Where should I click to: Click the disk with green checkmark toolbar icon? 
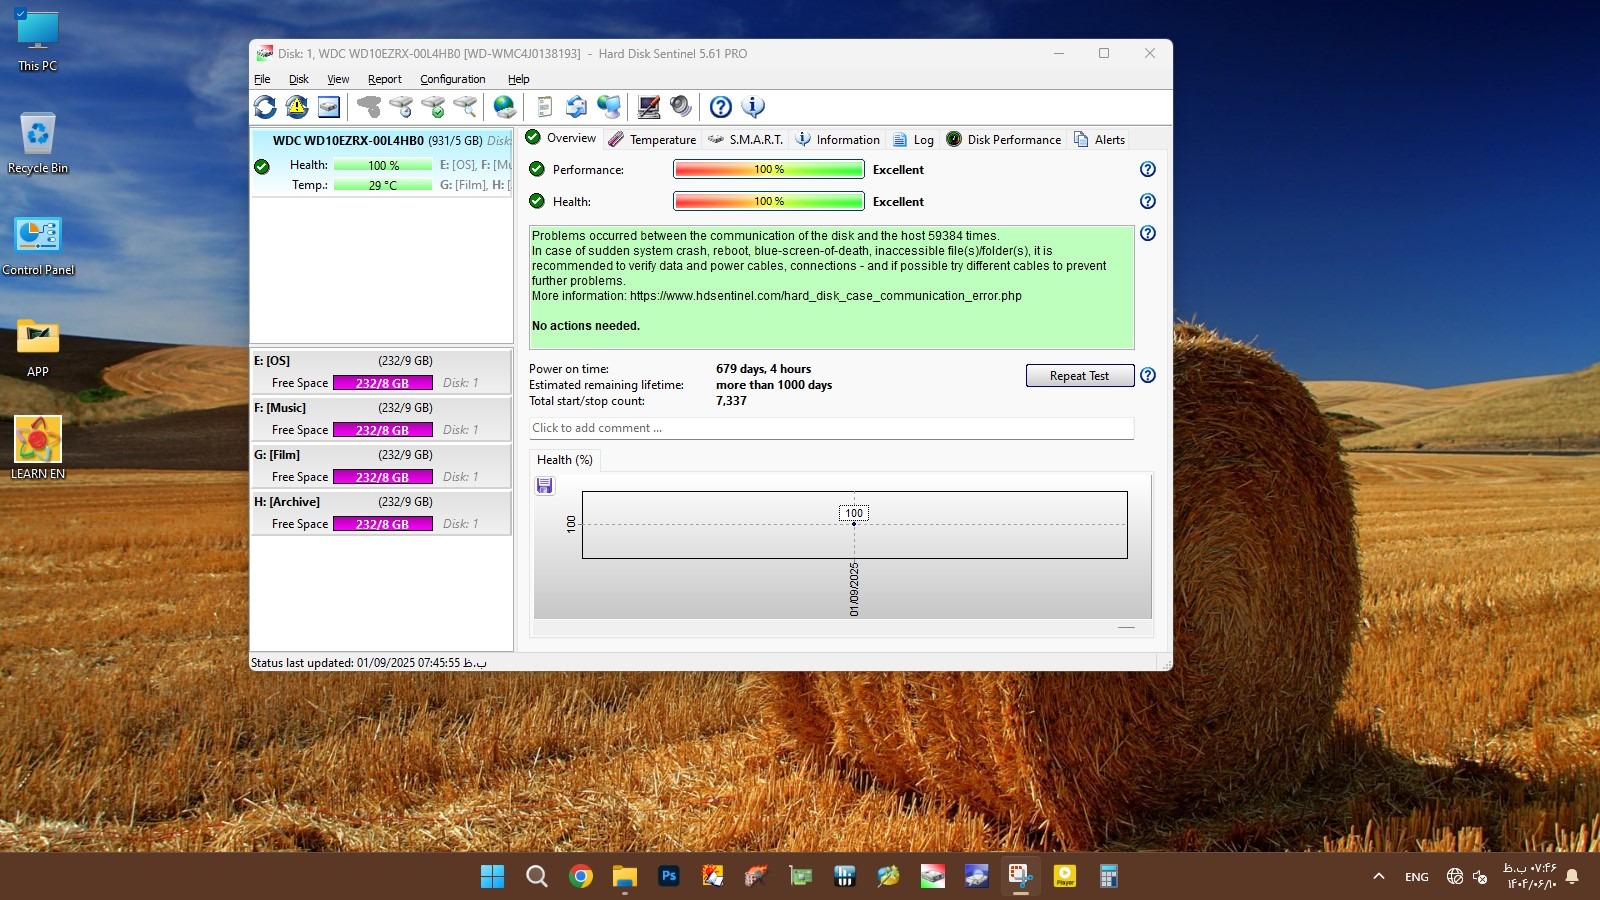point(433,106)
